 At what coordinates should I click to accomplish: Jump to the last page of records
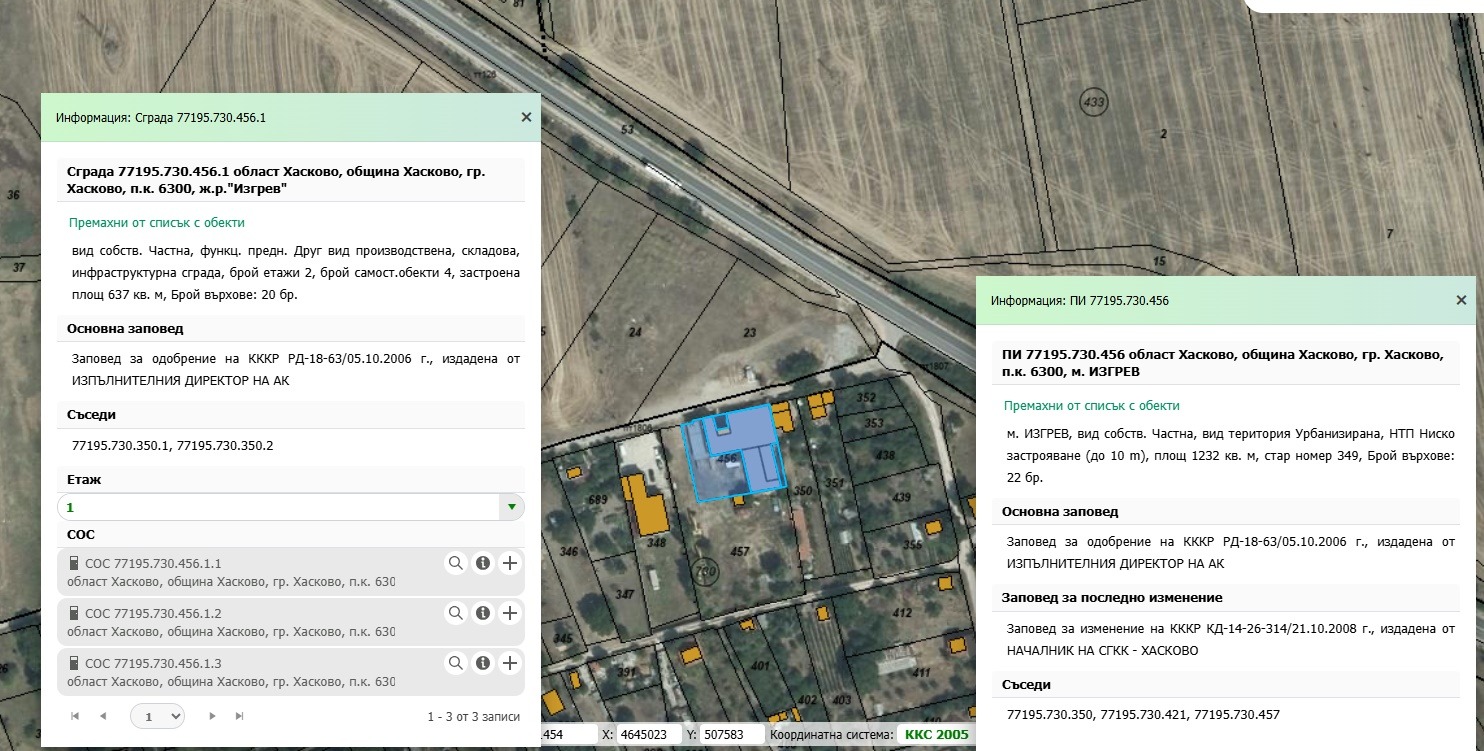[239, 716]
